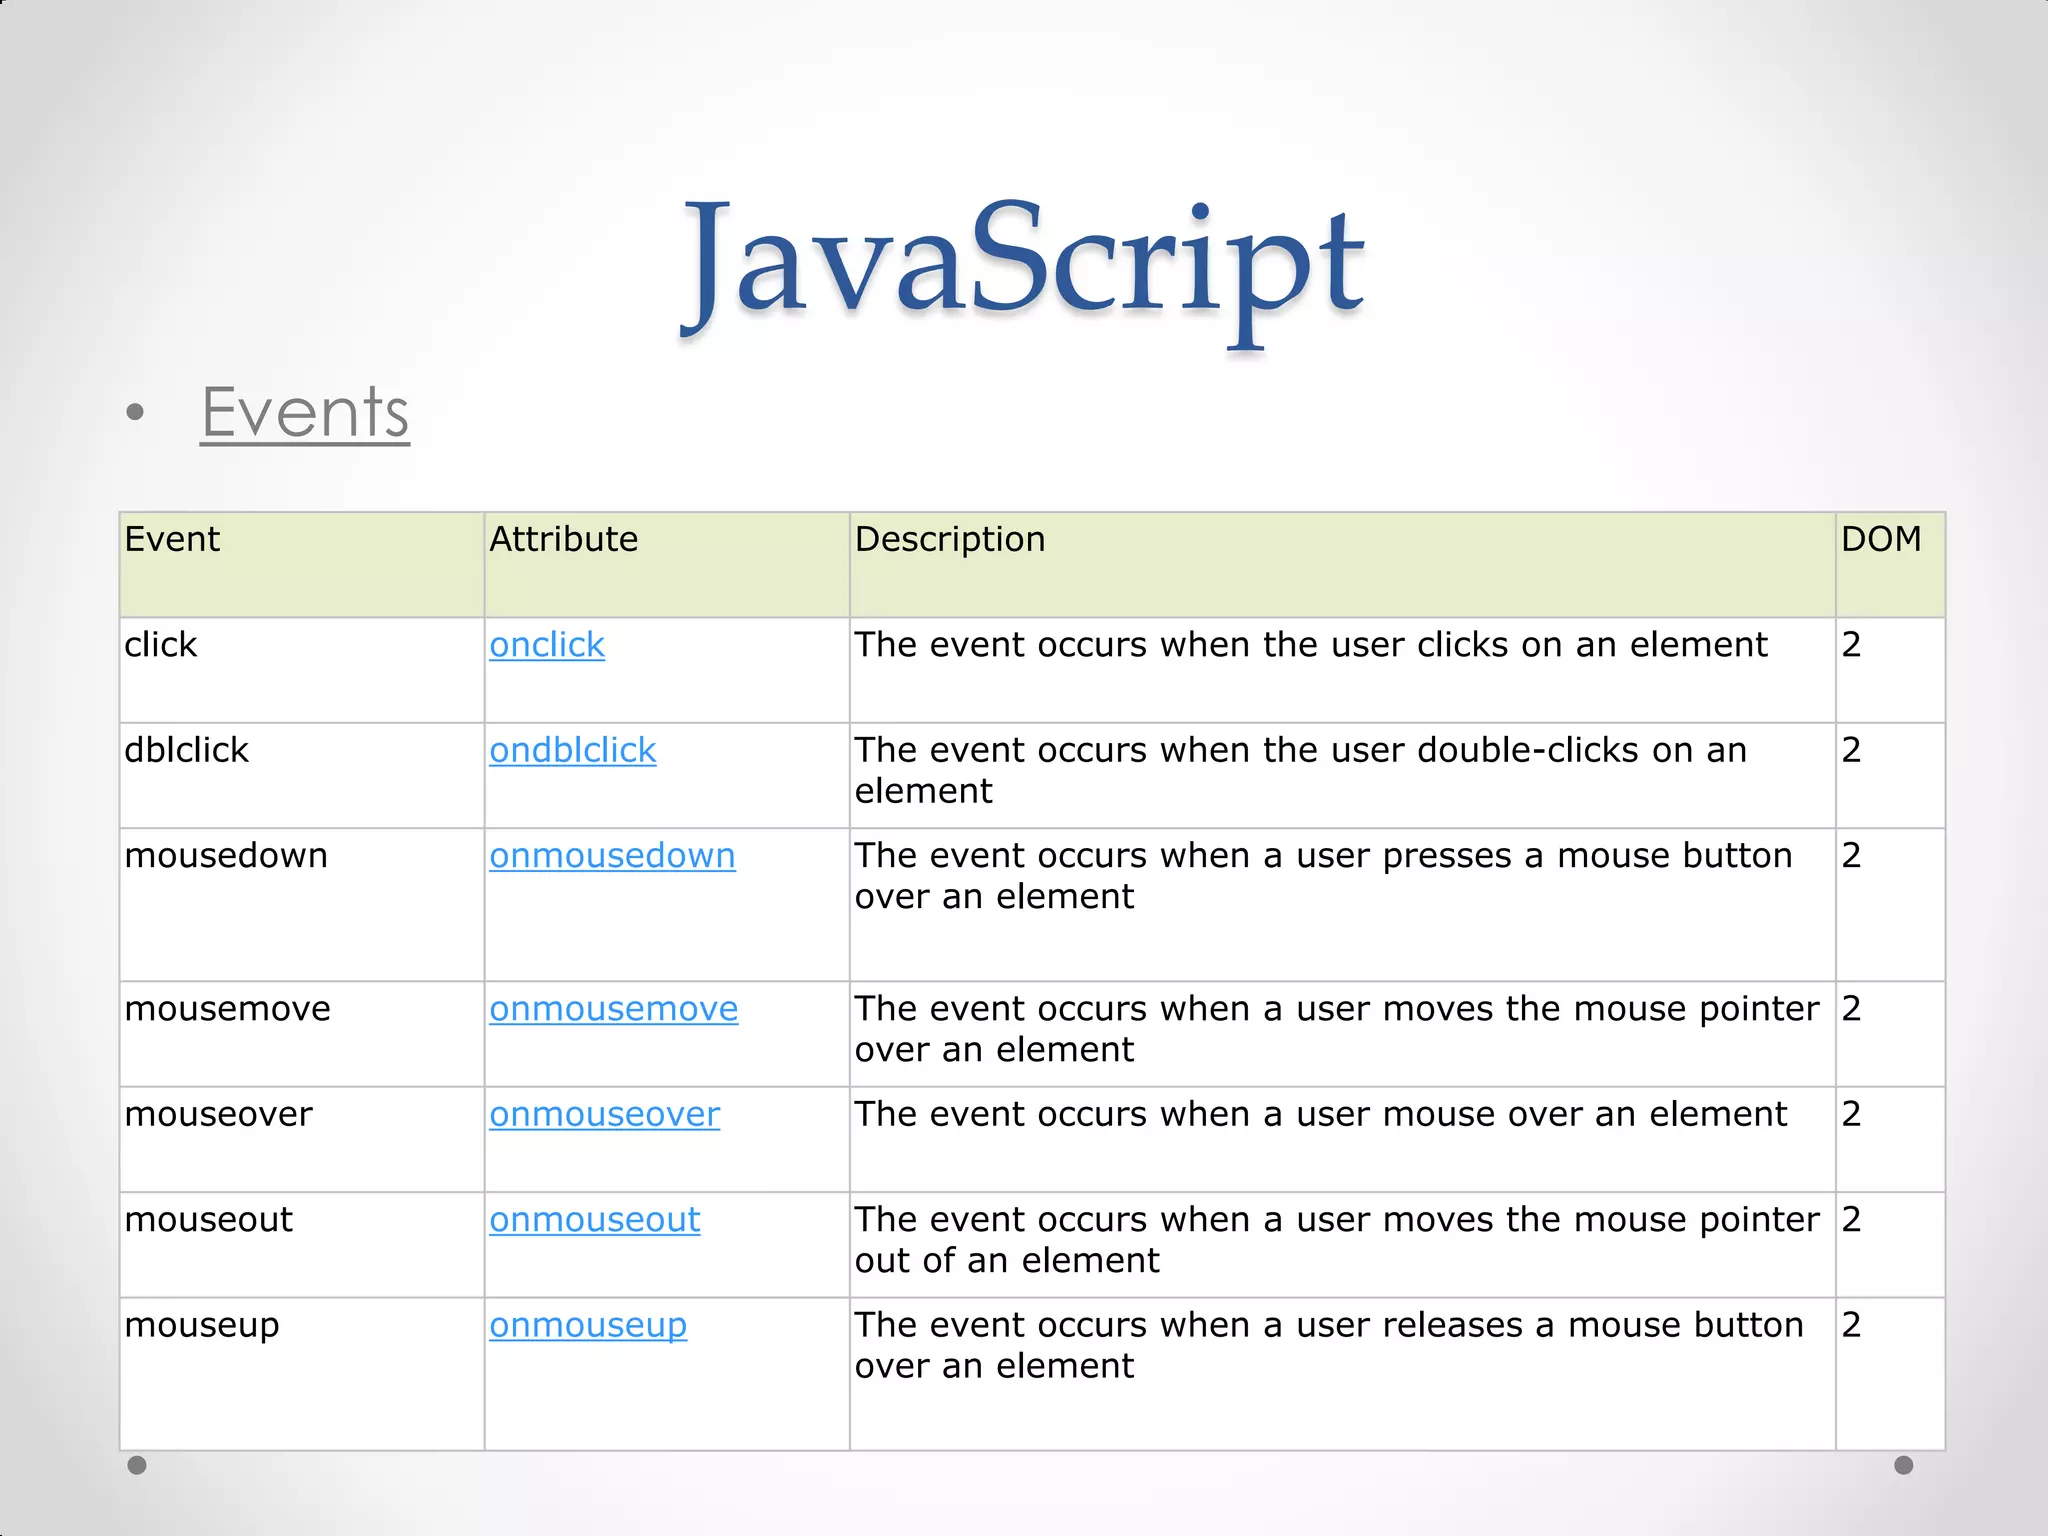Viewport: 2048px width, 1536px height.
Task: Select the mousedown event cell
Action: pos(302,905)
